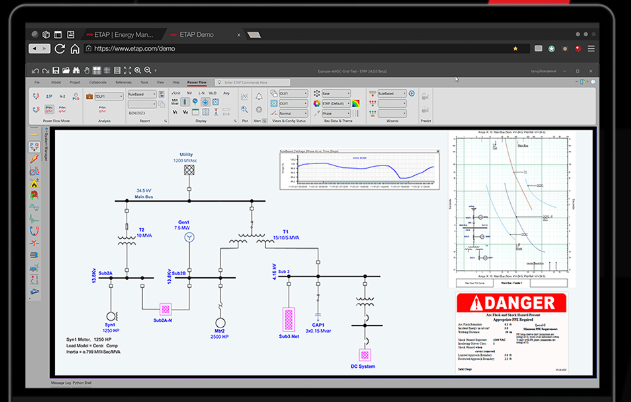
Task: Select the zoom-in magnifier in quick toolbar
Action: 138,70
